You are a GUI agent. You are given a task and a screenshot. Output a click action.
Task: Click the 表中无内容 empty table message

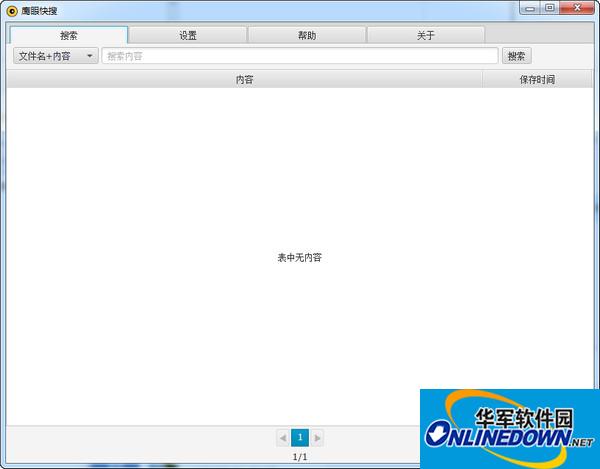pyautogui.click(x=300, y=257)
